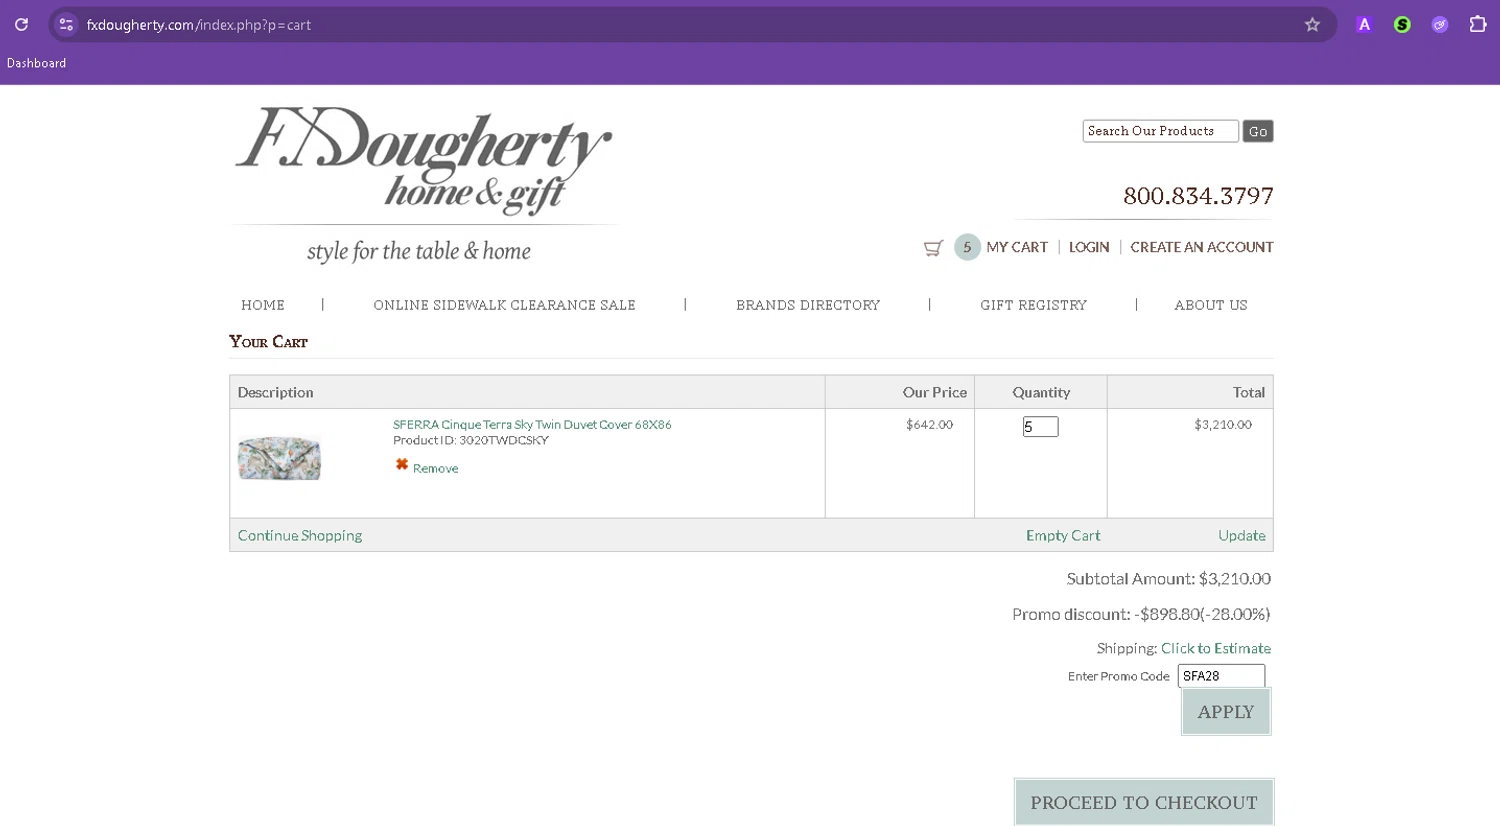Click the Our Price column header
Image resolution: width=1500 pixels, height=826 pixels.
(x=935, y=392)
